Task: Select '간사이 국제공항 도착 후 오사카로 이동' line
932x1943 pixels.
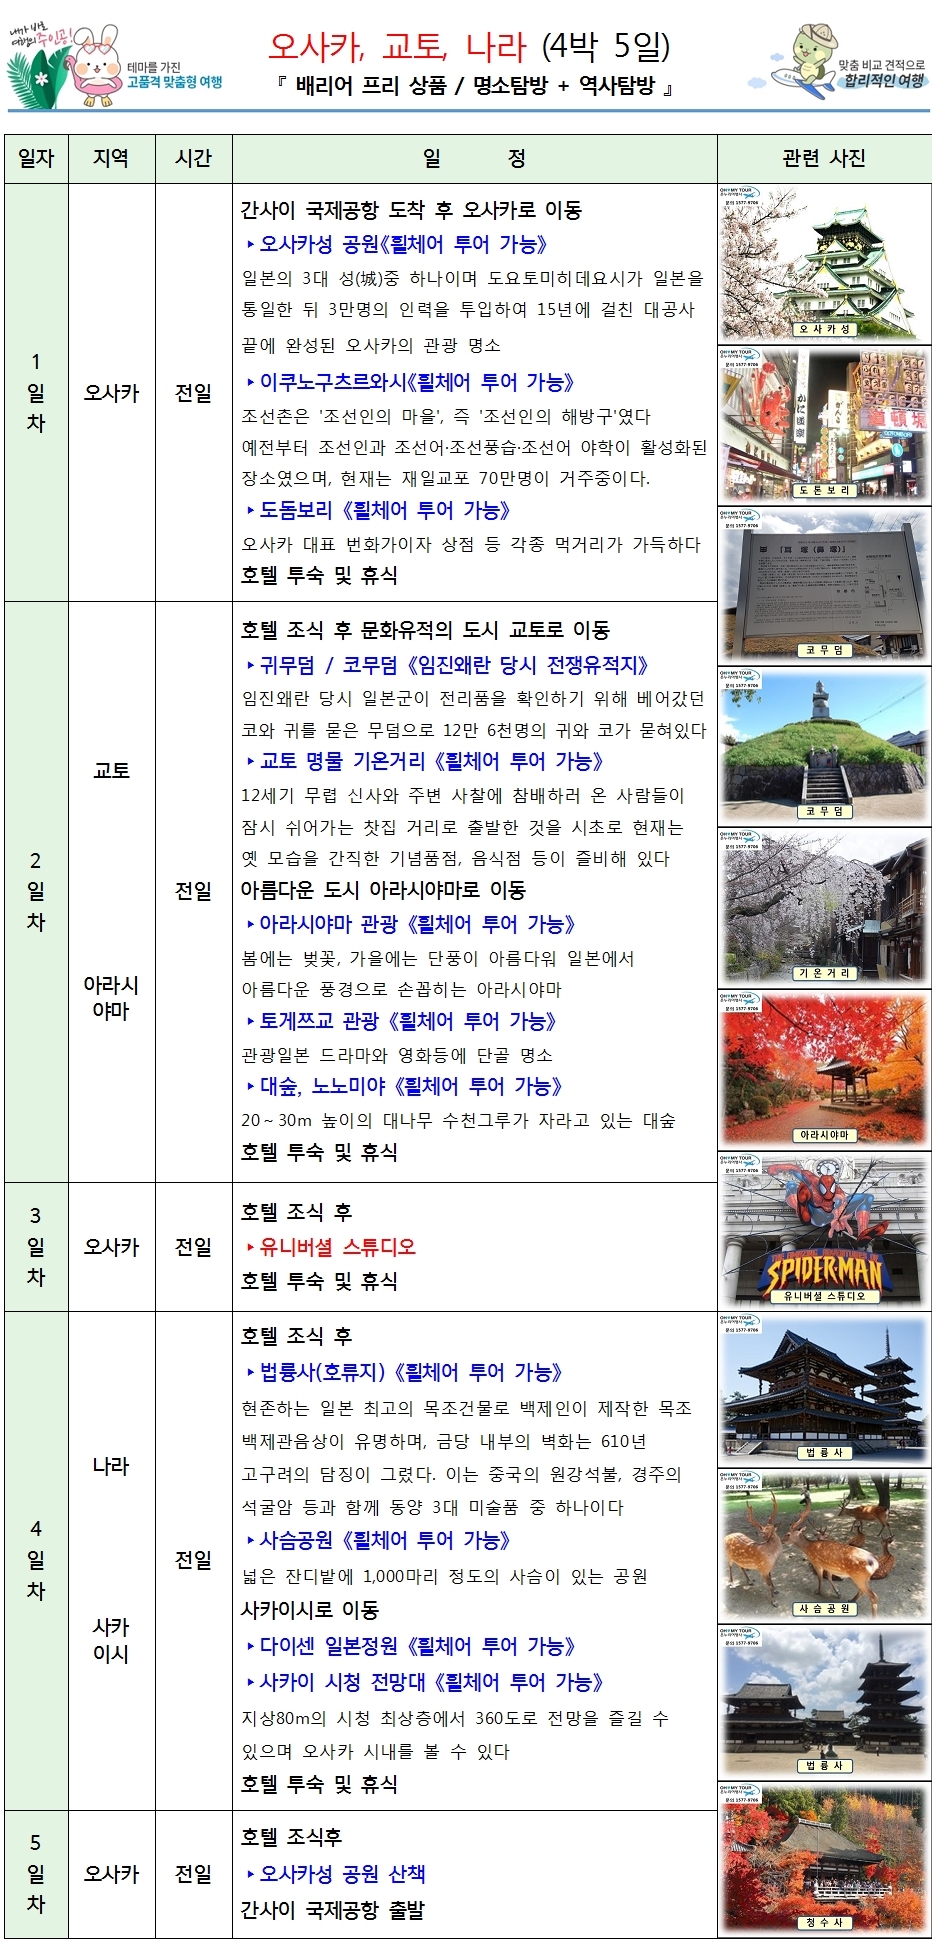Action: pyautogui.click(x=411, y=210)
